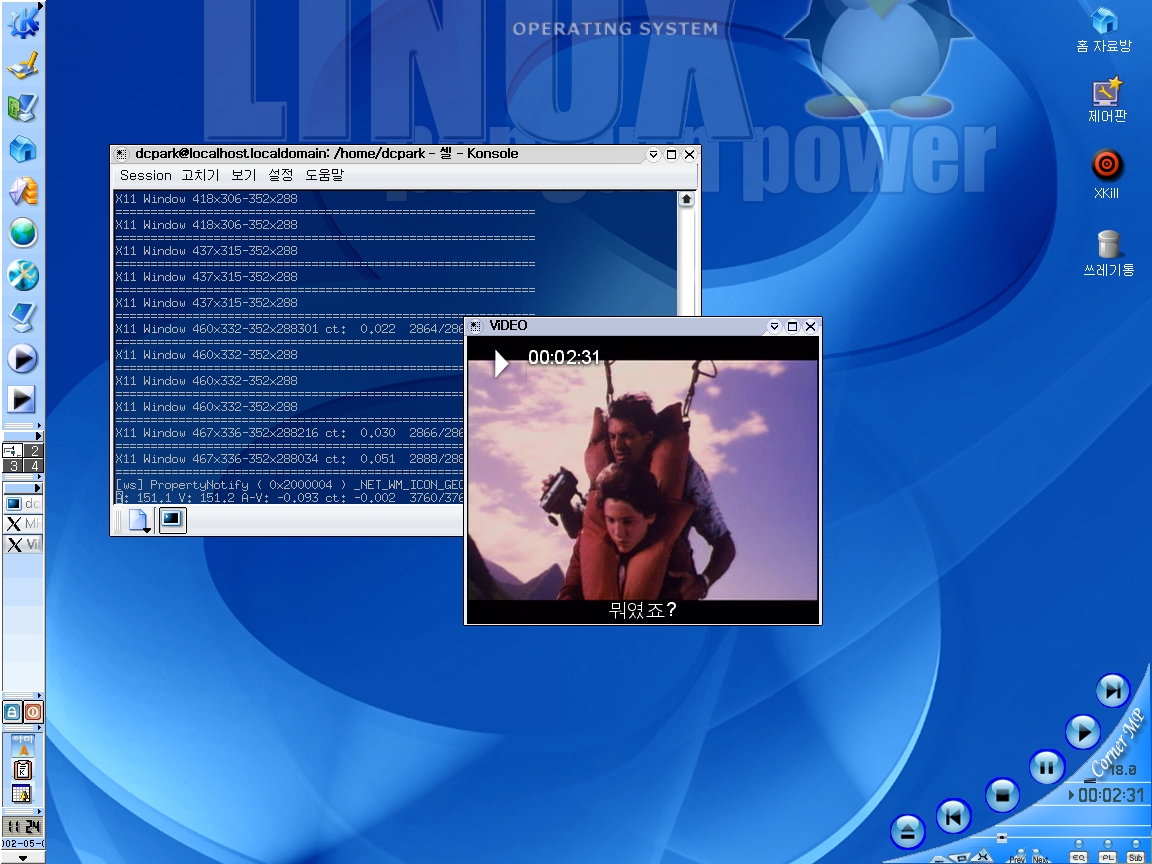Image resolution: width=1152 pixels, height=864 pixels.
Task: Click the Eject button in Corner MP
Action: click(907, 831)
